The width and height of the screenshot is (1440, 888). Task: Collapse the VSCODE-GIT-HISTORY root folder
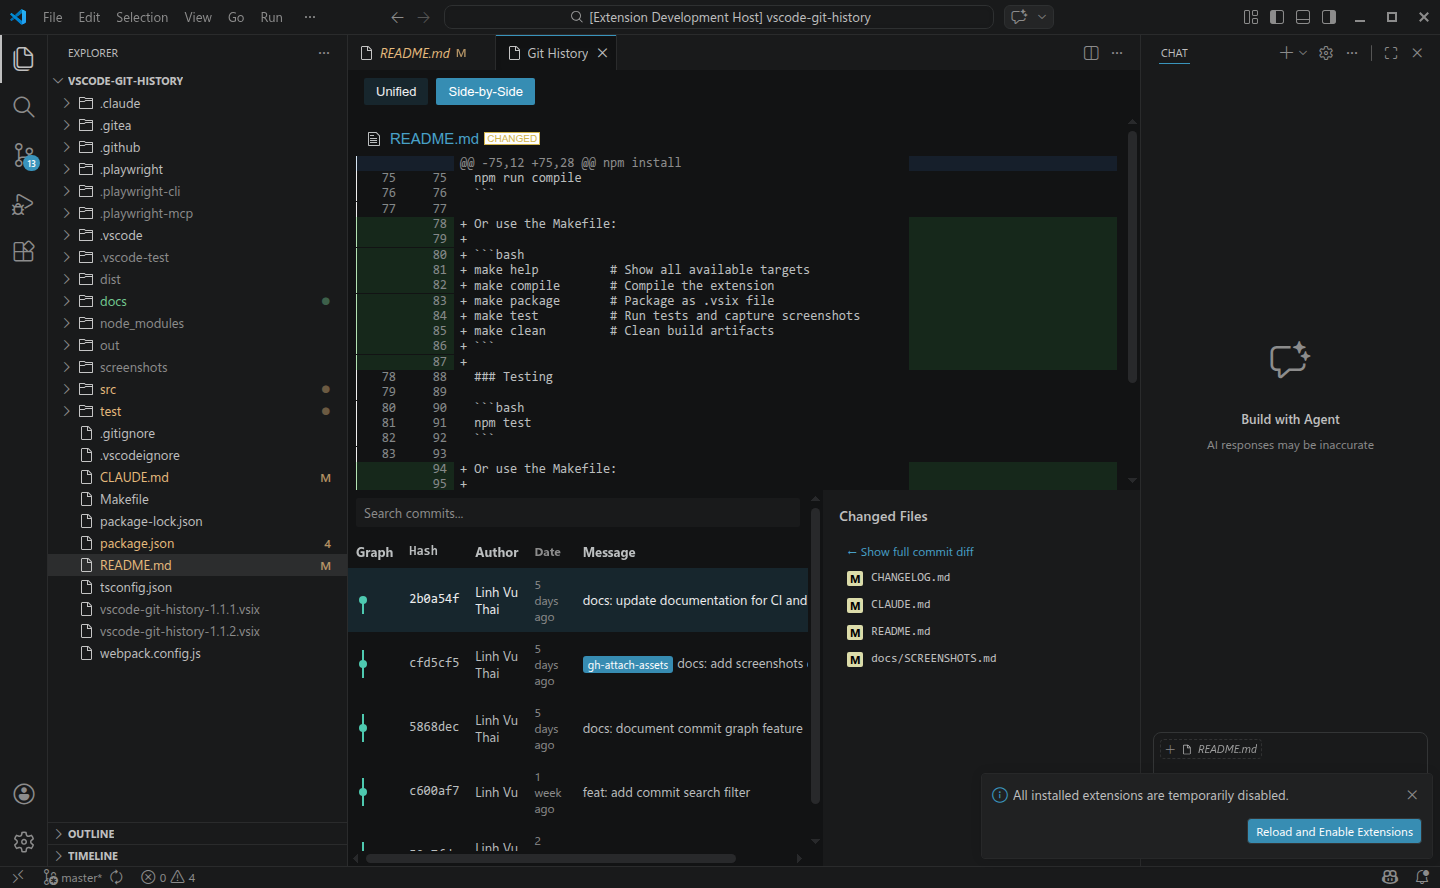(197, 81)
